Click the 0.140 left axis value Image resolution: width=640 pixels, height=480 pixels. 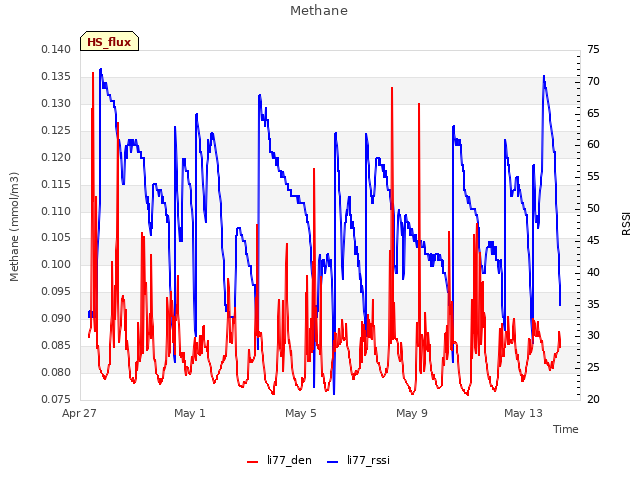[56, 49]
